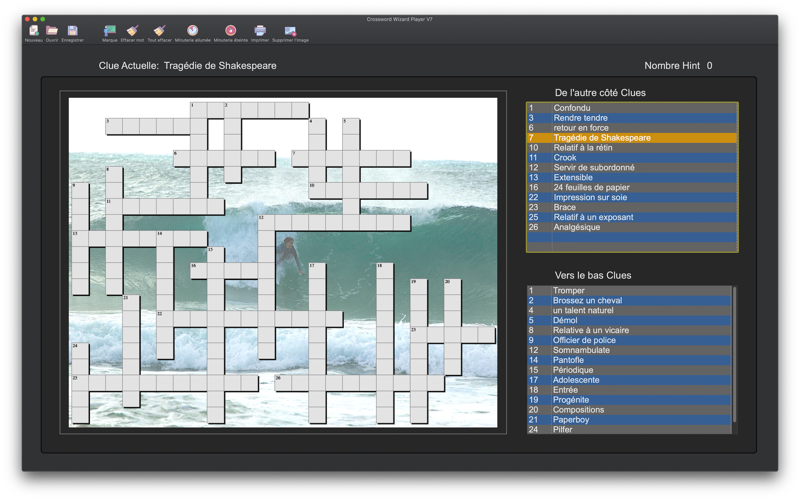
Task: Select across clue 16 24 feuilles de papier
Action: (x=632, y=187)
